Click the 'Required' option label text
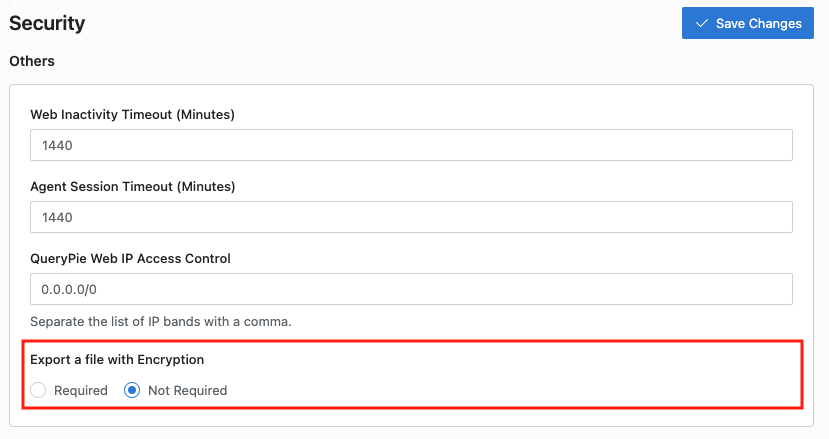This screenshot has height=439, width=829. pyautogui.click(x=81, y=390)
